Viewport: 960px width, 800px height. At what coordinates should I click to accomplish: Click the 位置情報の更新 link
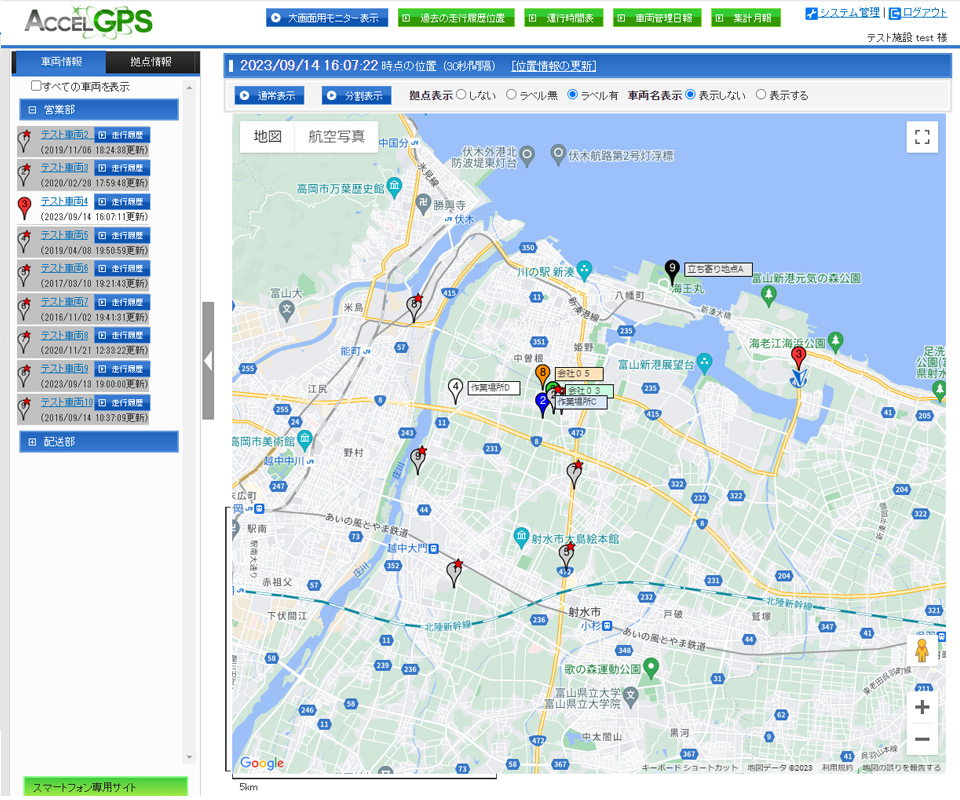pos(553,66)
